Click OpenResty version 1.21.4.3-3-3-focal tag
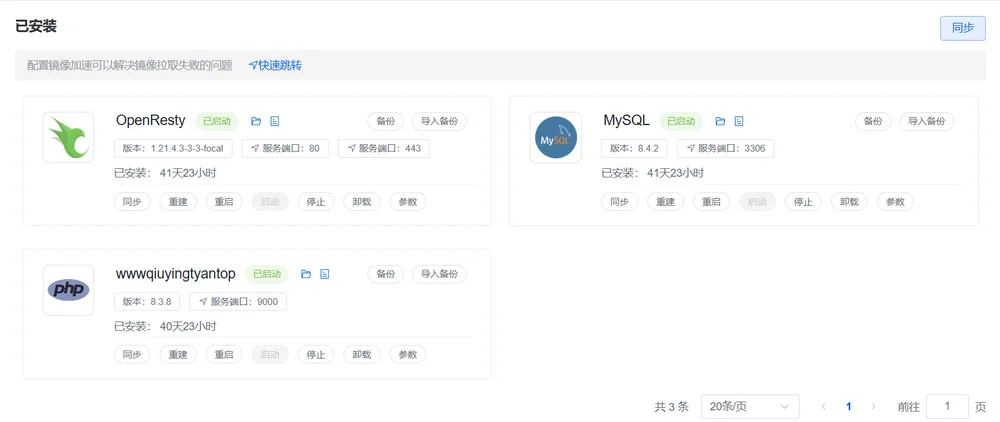1000x422 pixels. pos(173,149)
